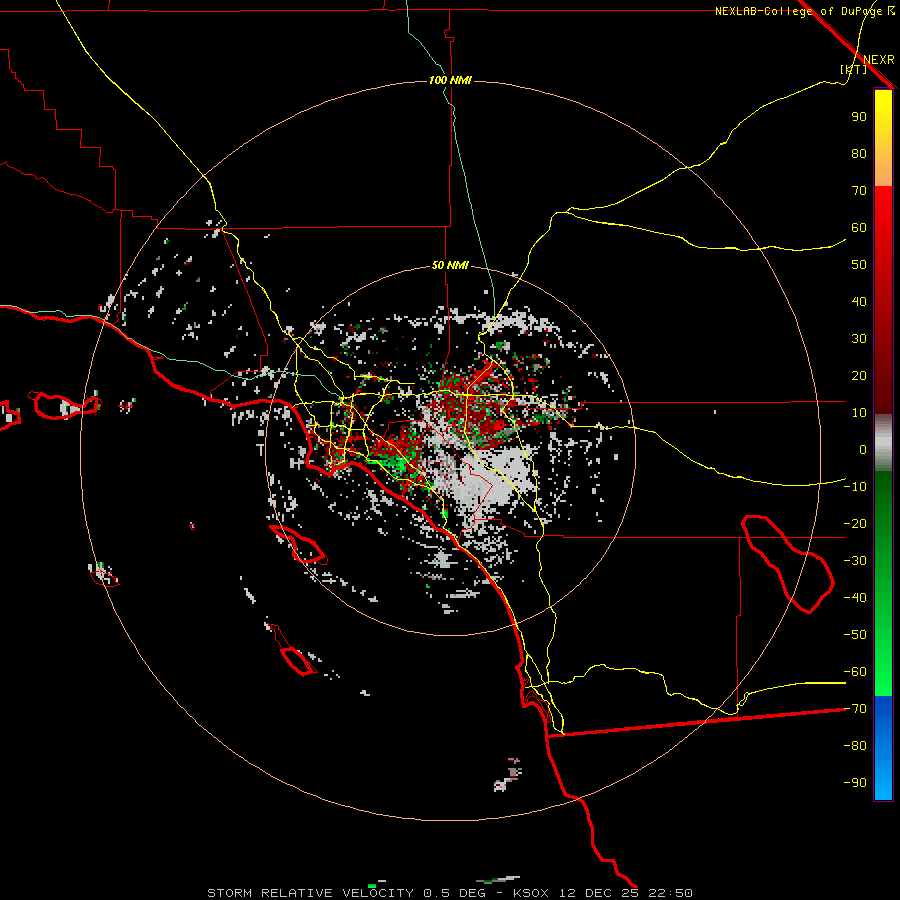This screenshot has height=900, width=900.
Task: Click the "STORM RELATIVE VELOCITY 0.5 DEG" caption
Action: click(x=346, y=893)
